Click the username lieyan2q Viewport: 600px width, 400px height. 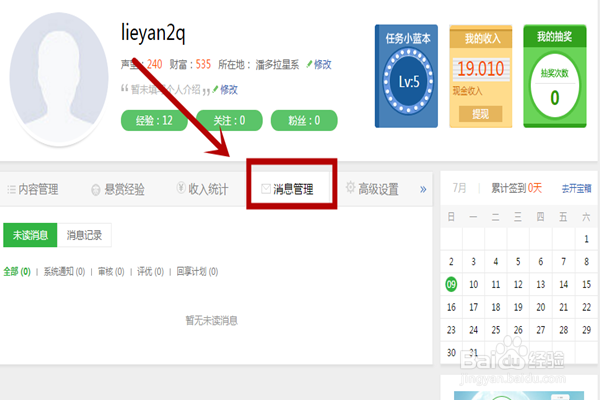coord(153,32)
